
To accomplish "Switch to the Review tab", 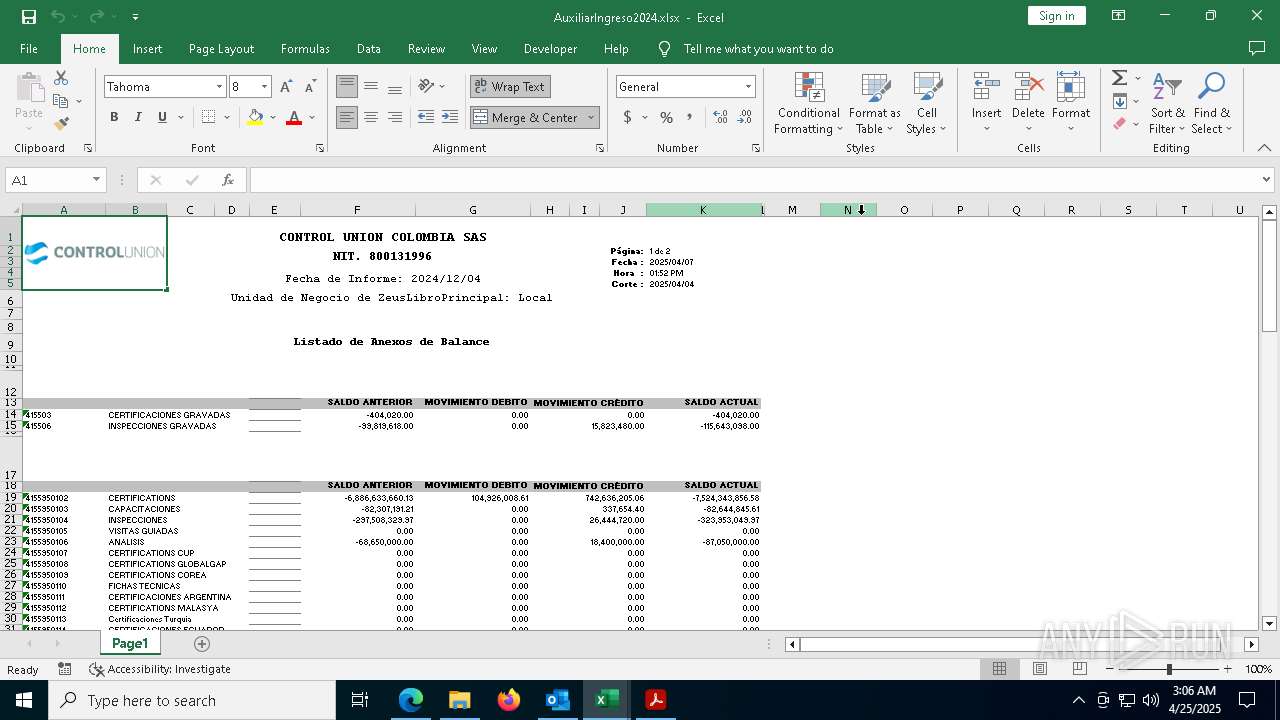I will pyautogui.click(x=426, y=49).
